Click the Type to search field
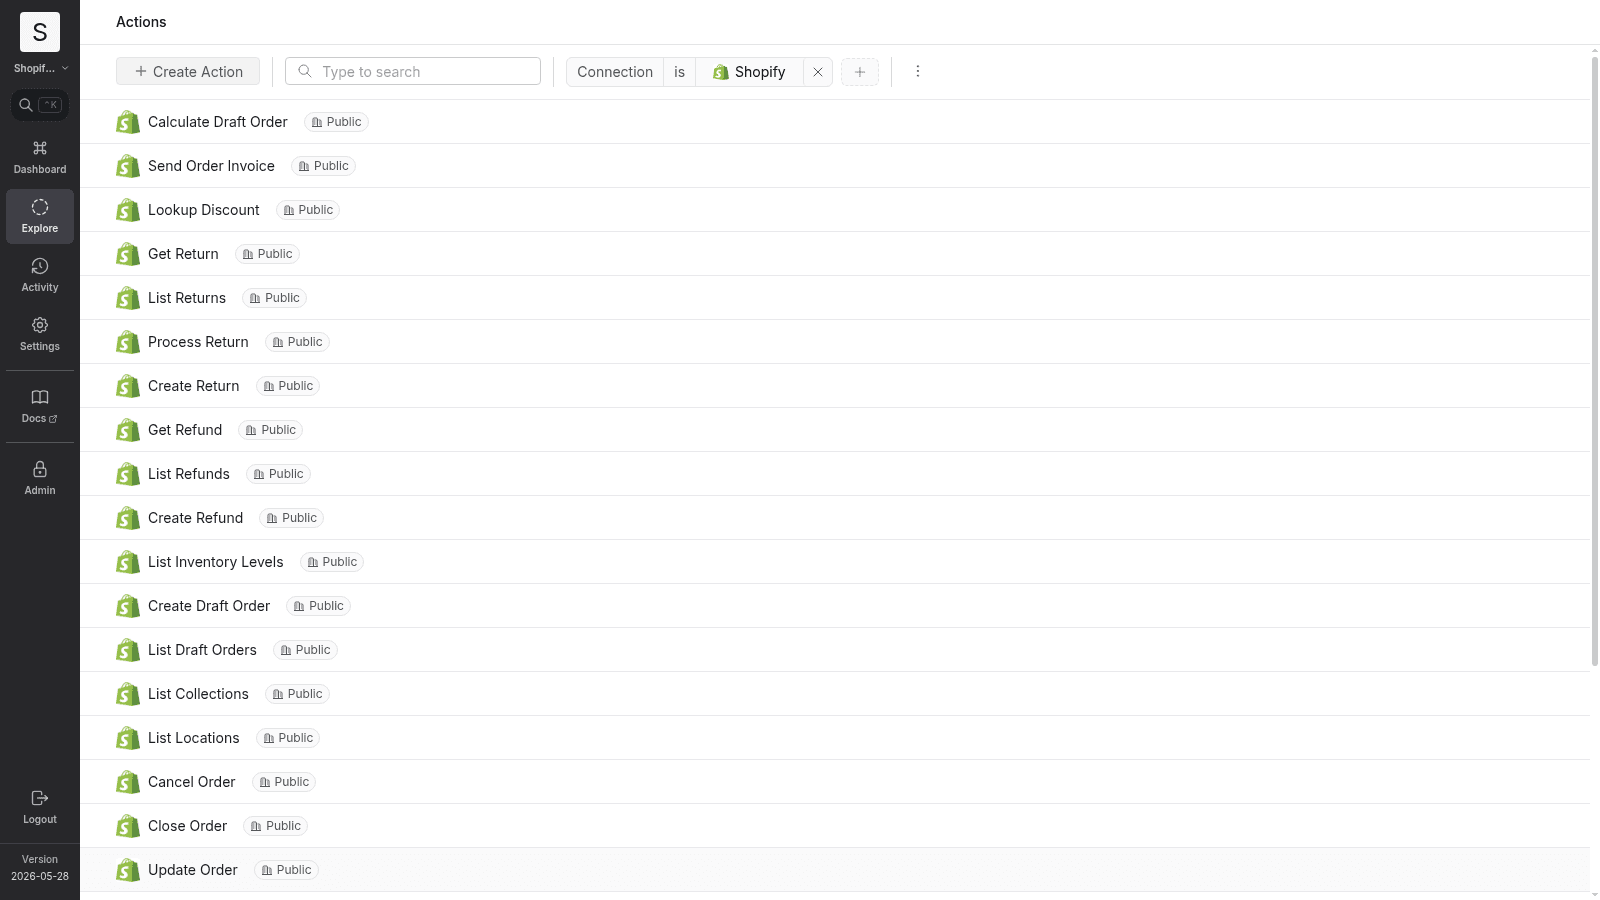 click(413, 72)
